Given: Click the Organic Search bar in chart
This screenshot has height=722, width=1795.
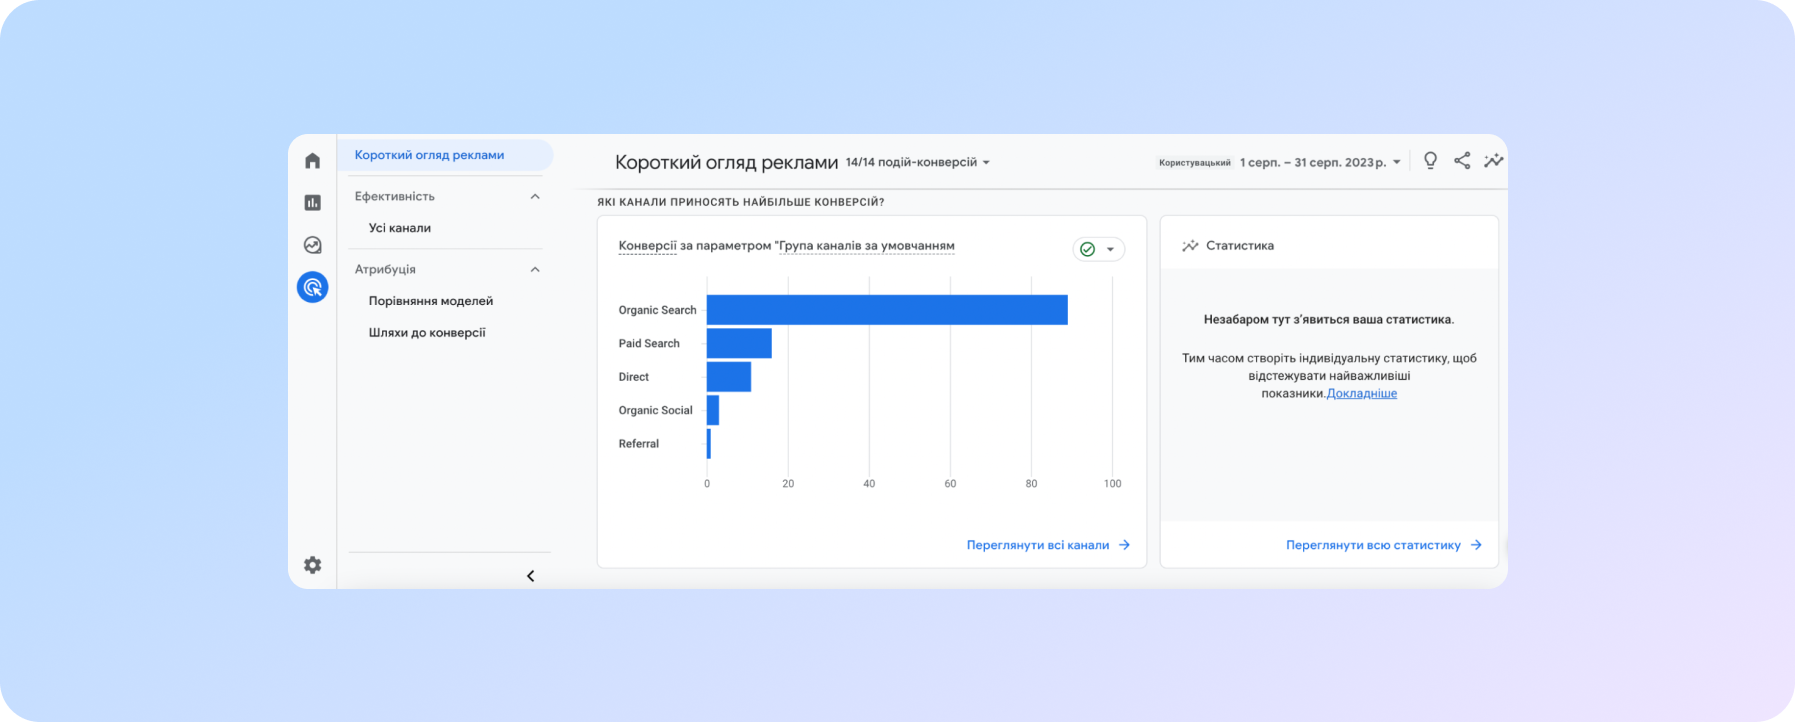Looking at the screenshot, I should pyautogui.click(x=886, y=310).
